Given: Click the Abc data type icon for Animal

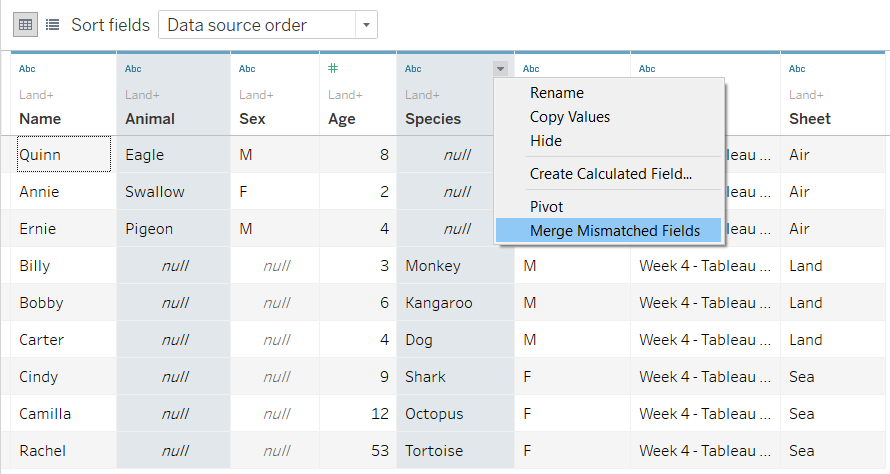Looking at the screenshot, I should [x=133, y=69].
